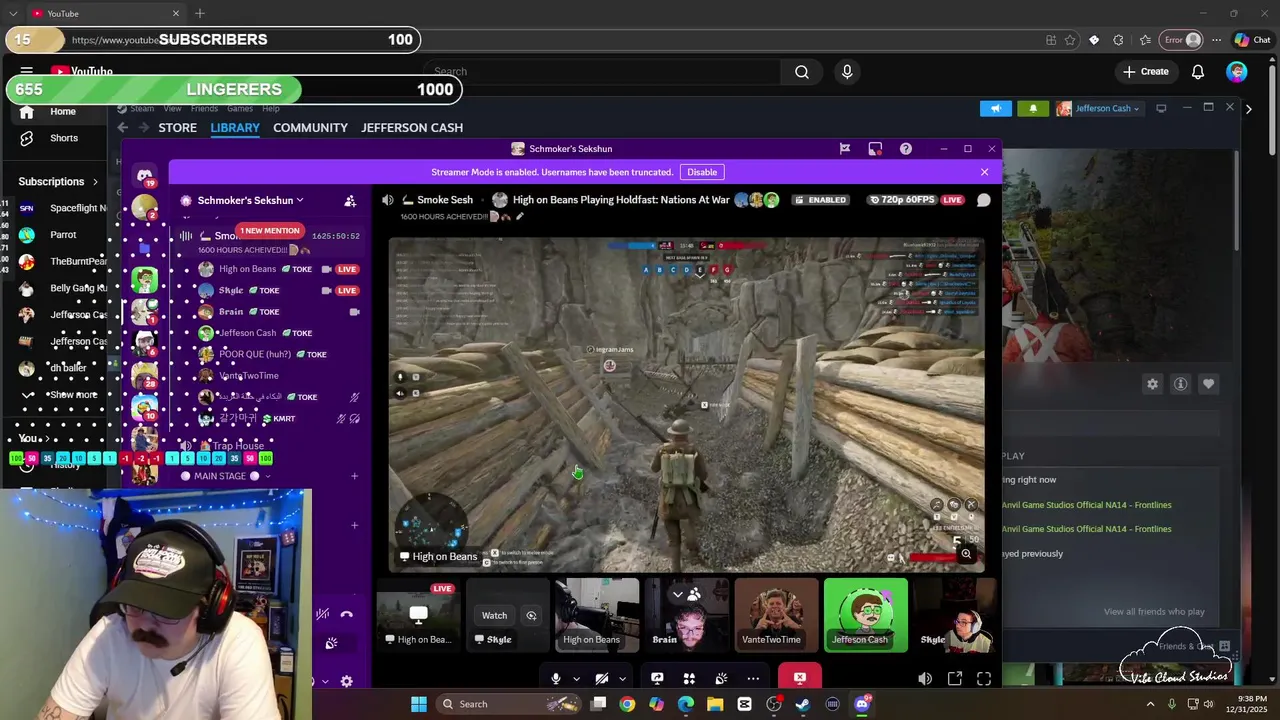Click Steam game settings gear icon
The width and height of the screenshot is (1280, 720).
point(1153,384)
